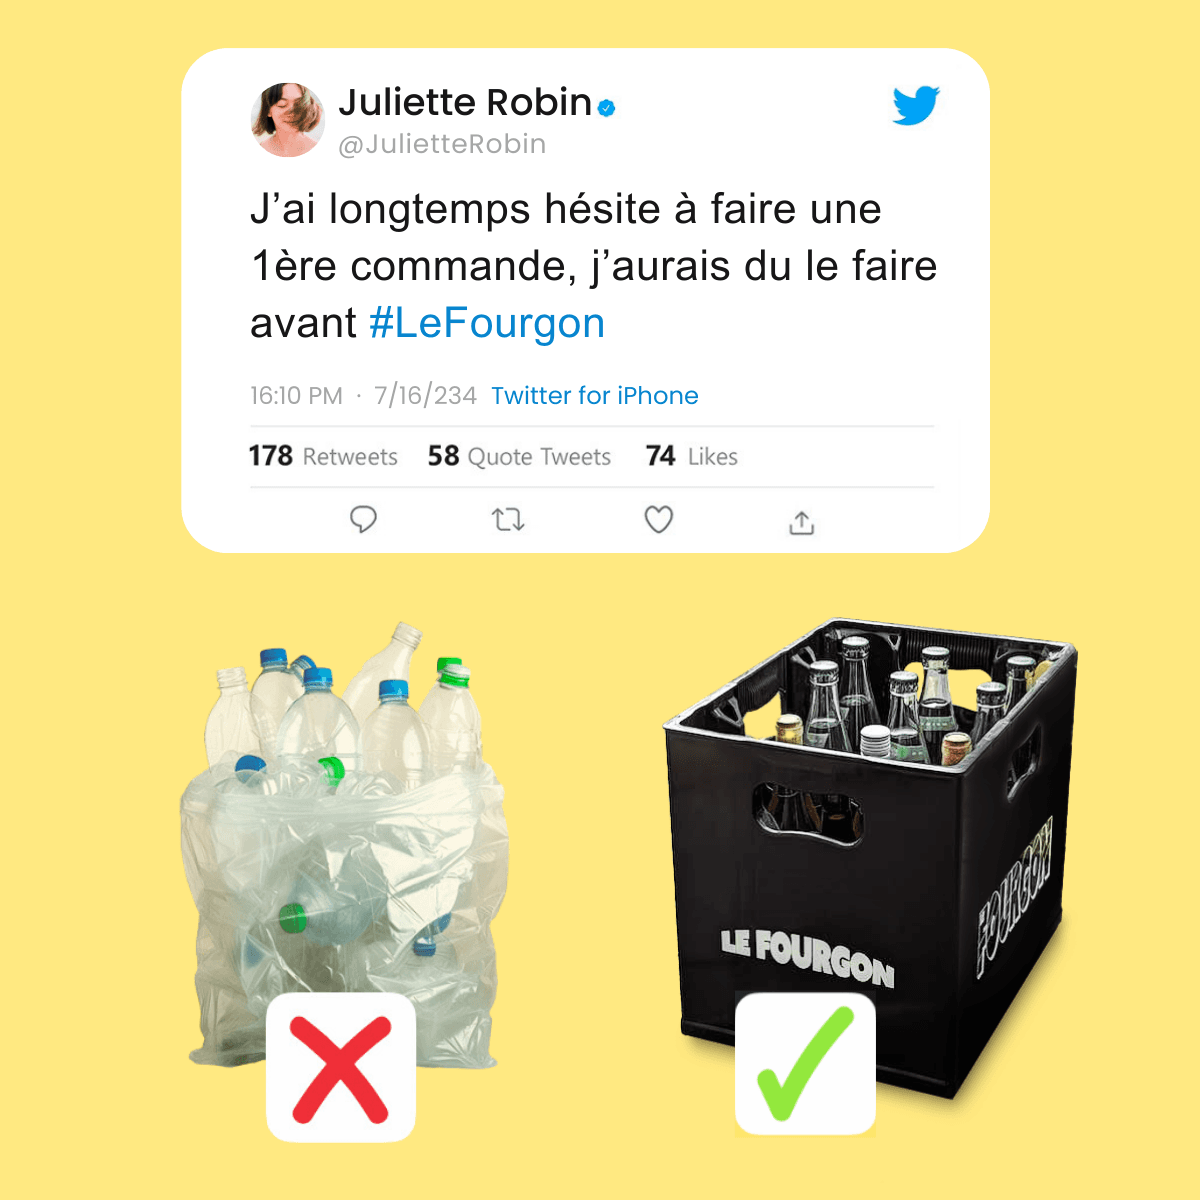Open Juliette Robin's profile picture

click(287, 120)
